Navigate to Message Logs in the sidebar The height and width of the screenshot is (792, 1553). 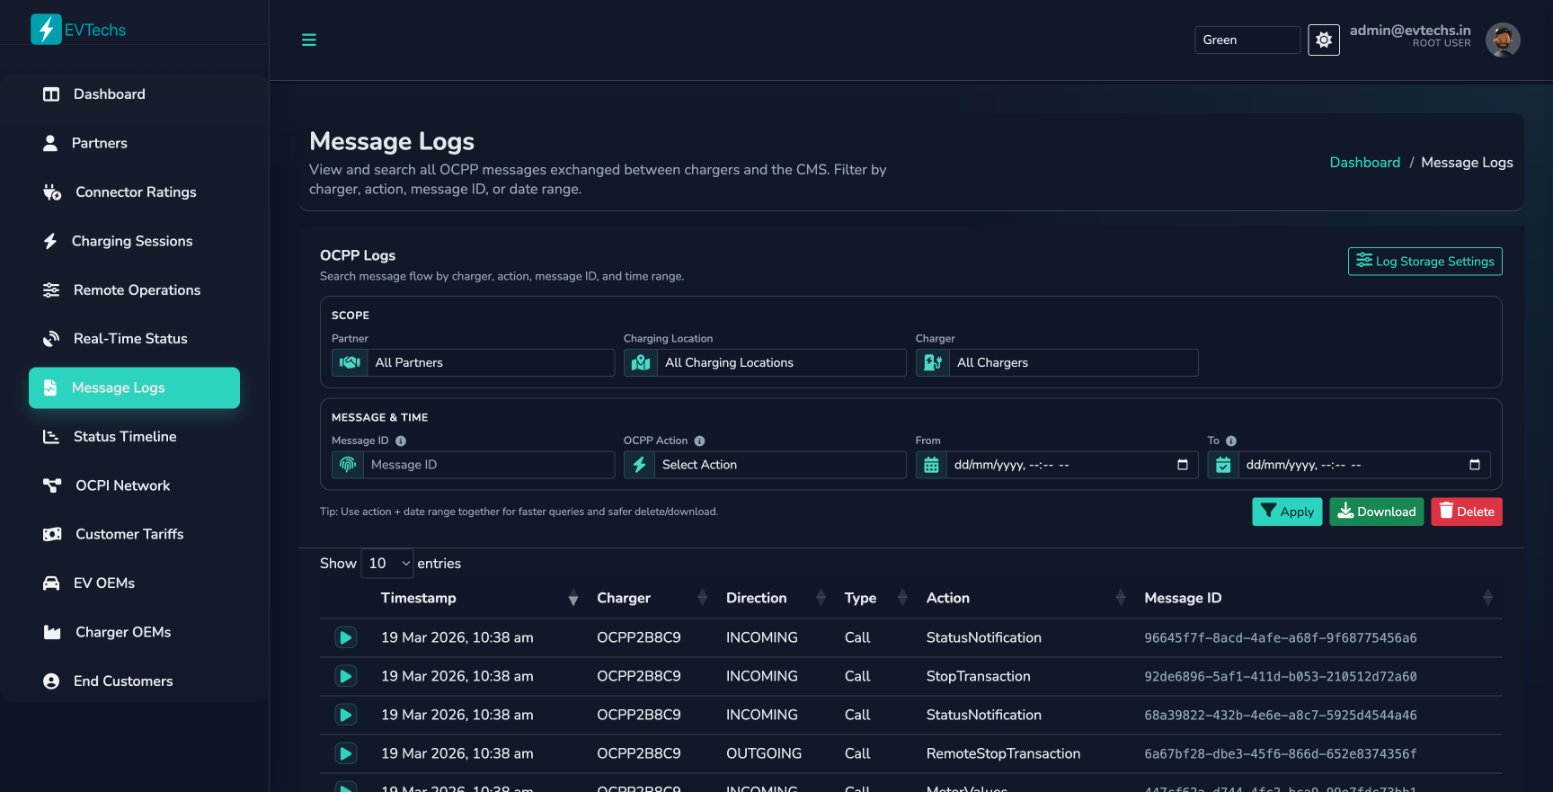pyautogui.click(x=117, y=387)
